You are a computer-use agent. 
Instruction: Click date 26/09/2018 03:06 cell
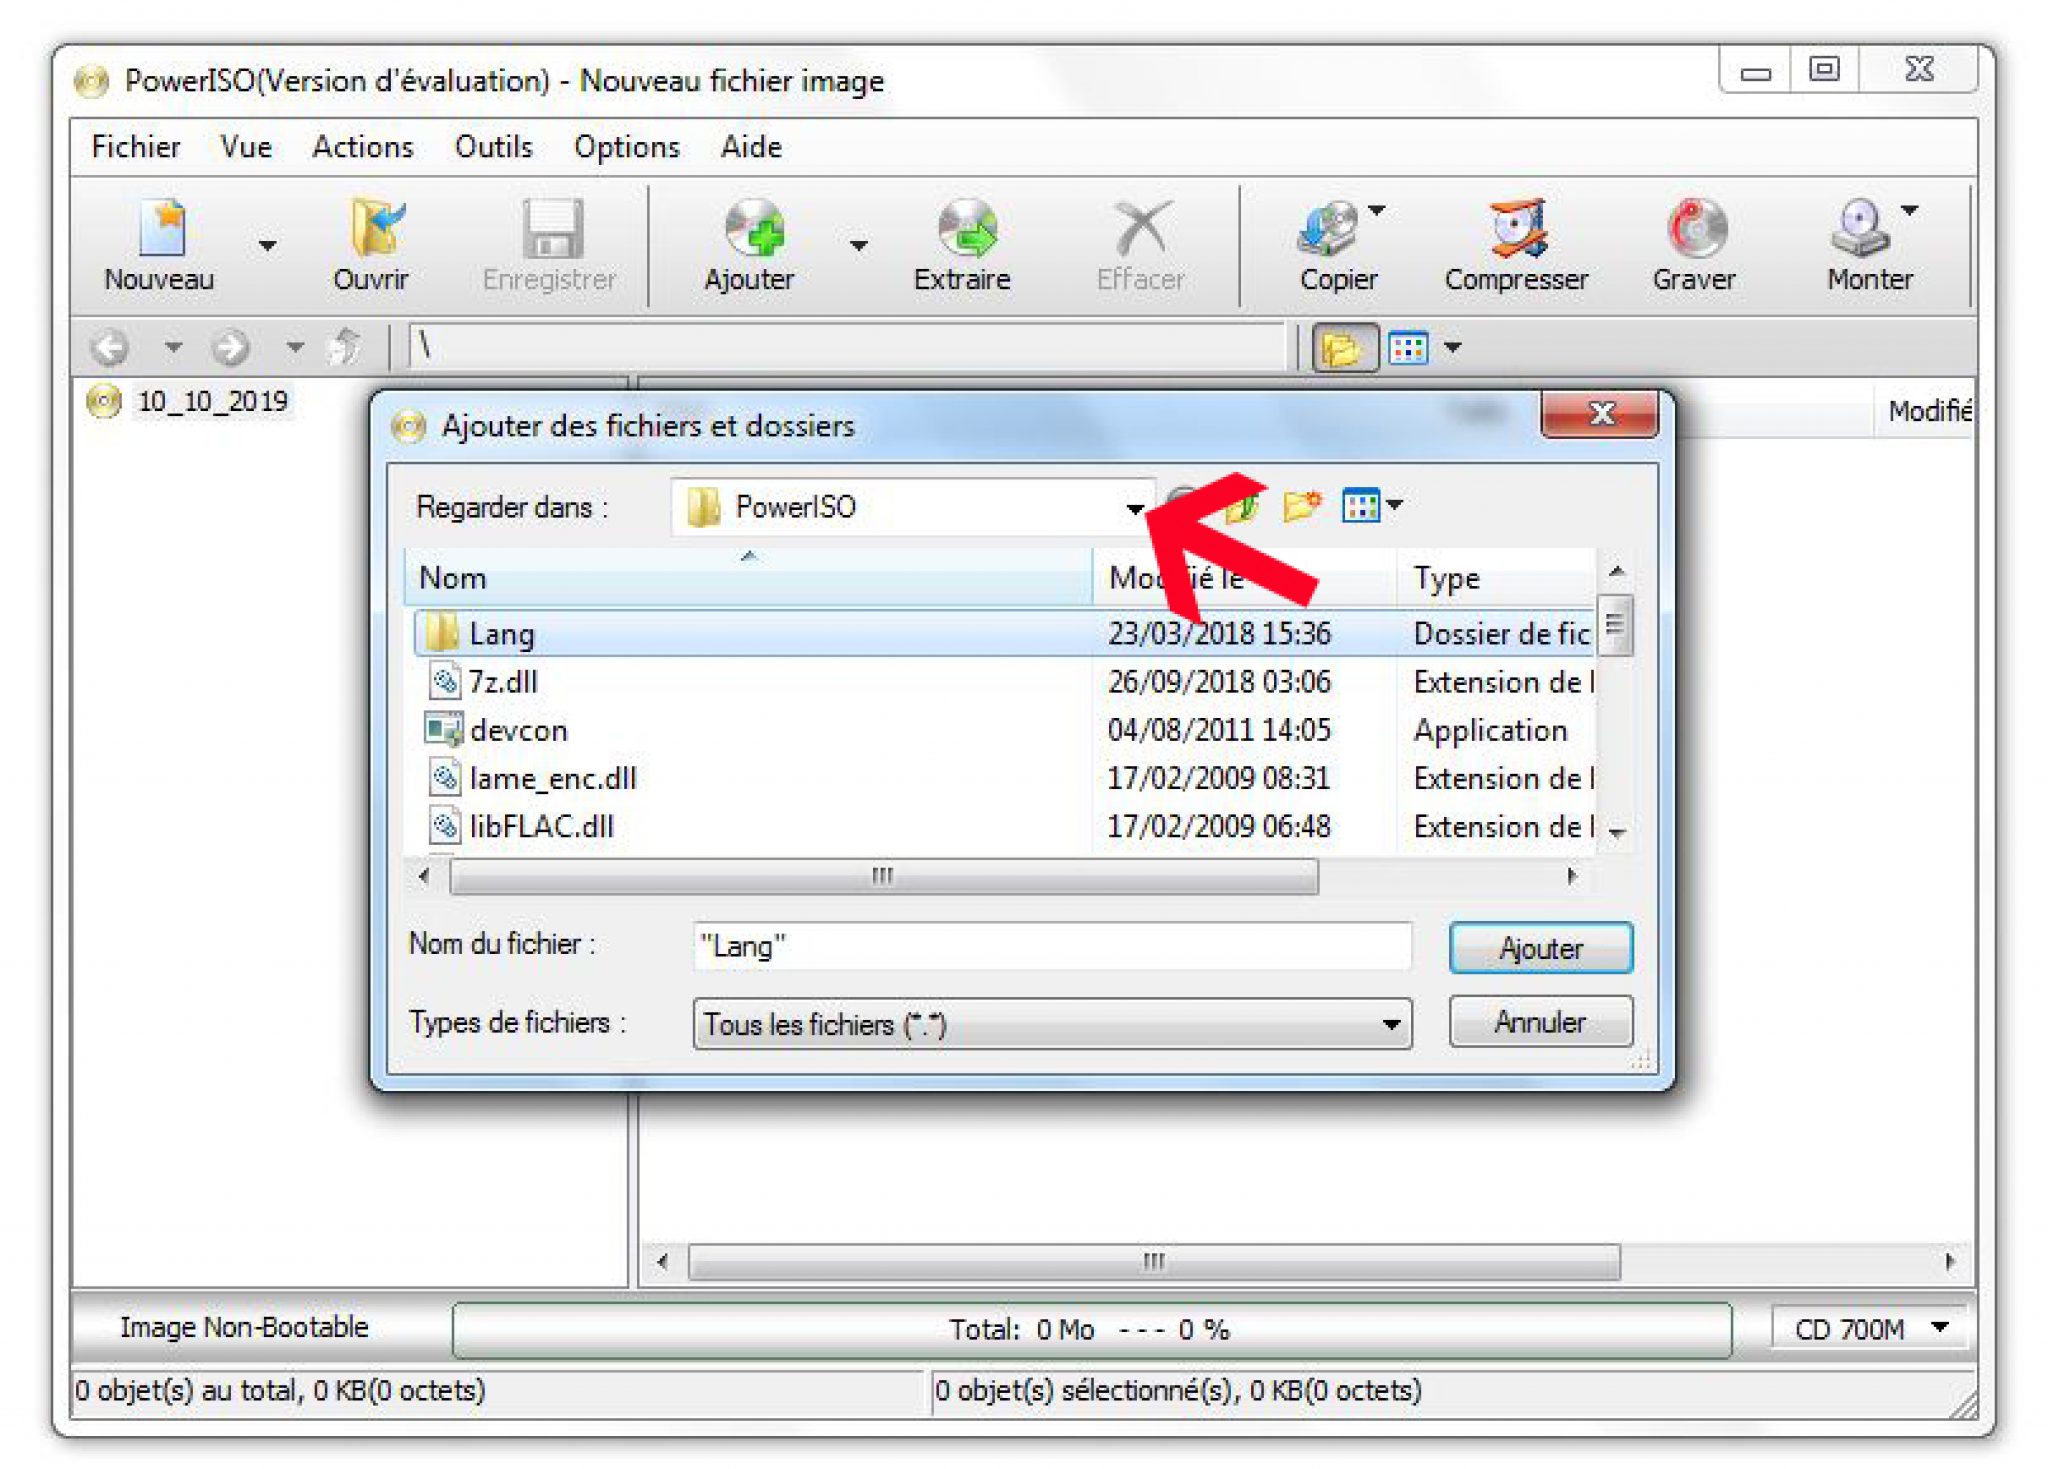[1219, 682]
